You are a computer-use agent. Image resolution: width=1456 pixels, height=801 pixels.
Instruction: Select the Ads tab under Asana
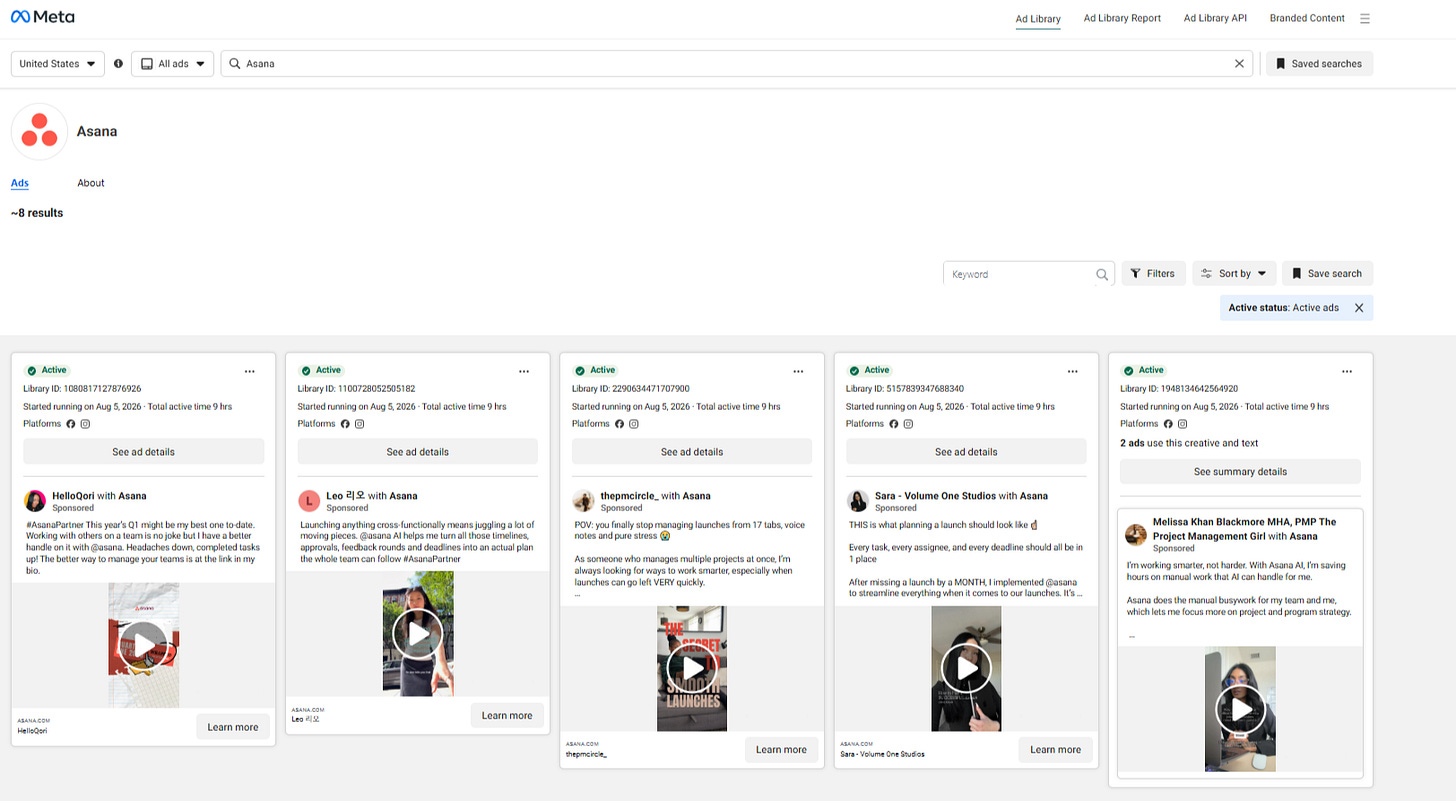click(x=20, y=183)
